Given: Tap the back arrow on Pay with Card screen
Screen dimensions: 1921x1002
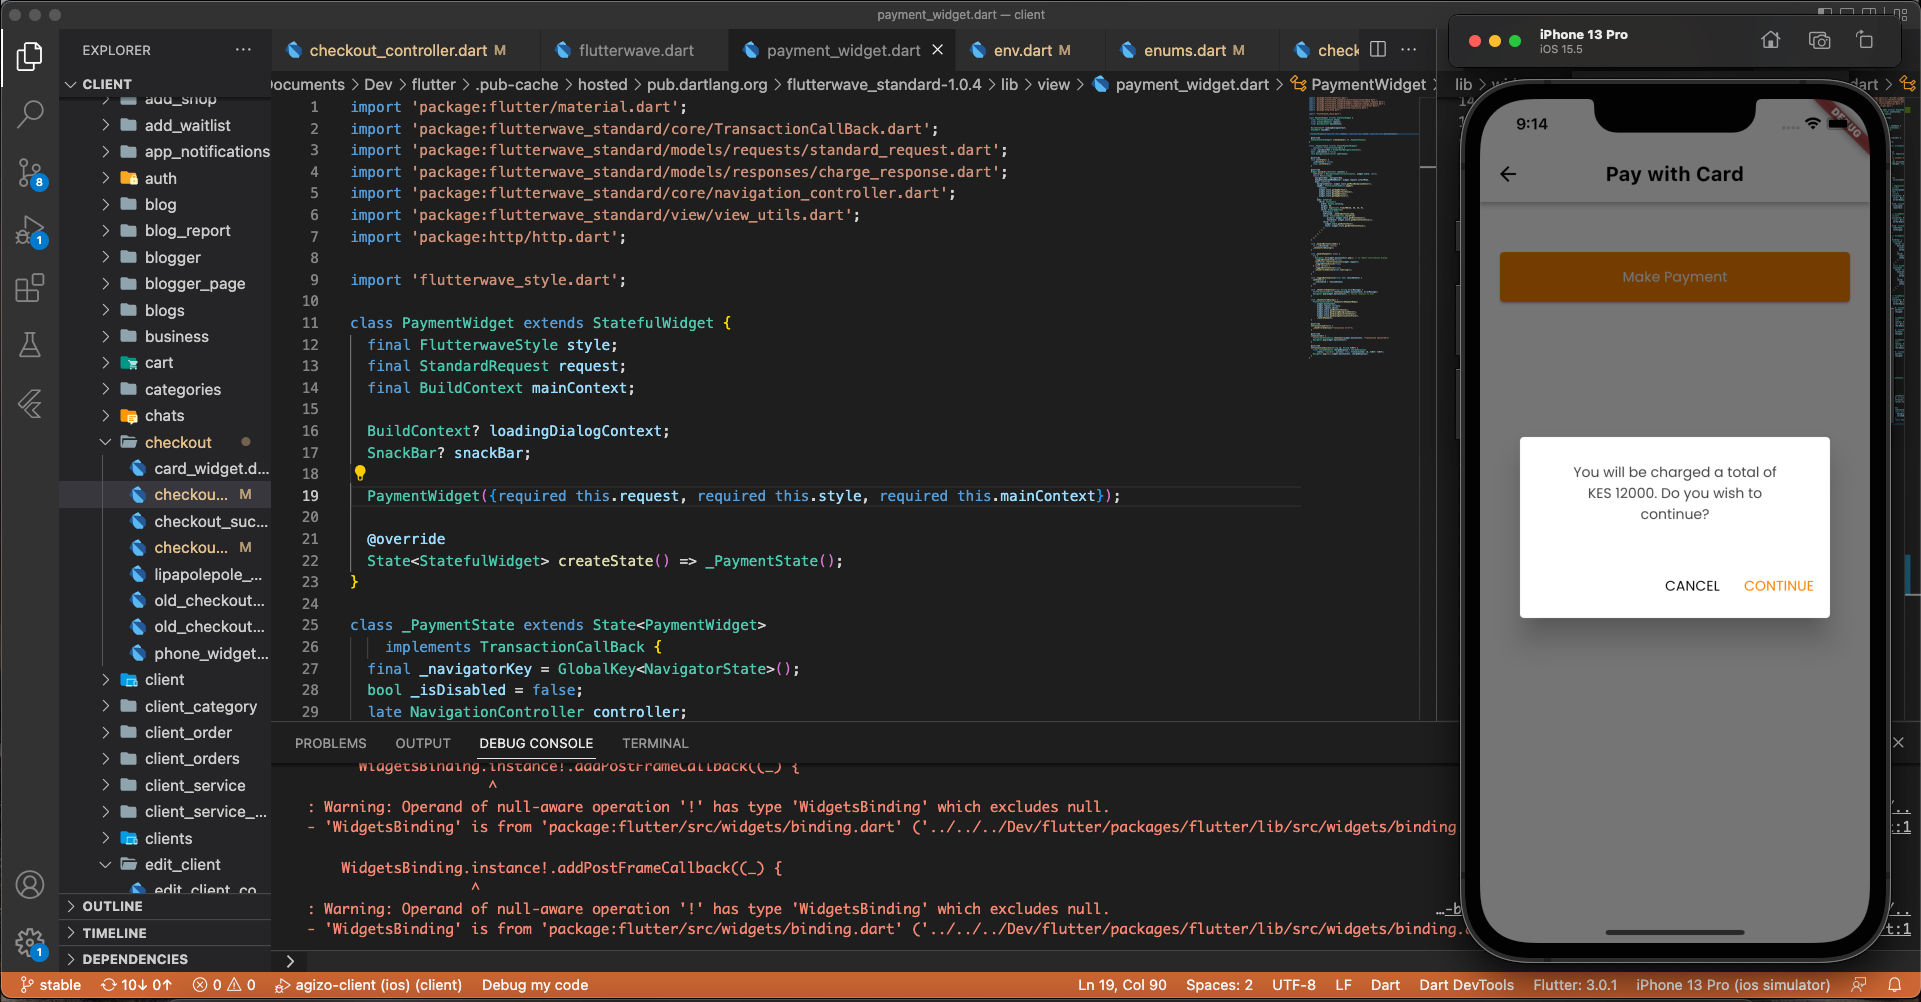Looking at the screenshot, I should [1510, 173].
